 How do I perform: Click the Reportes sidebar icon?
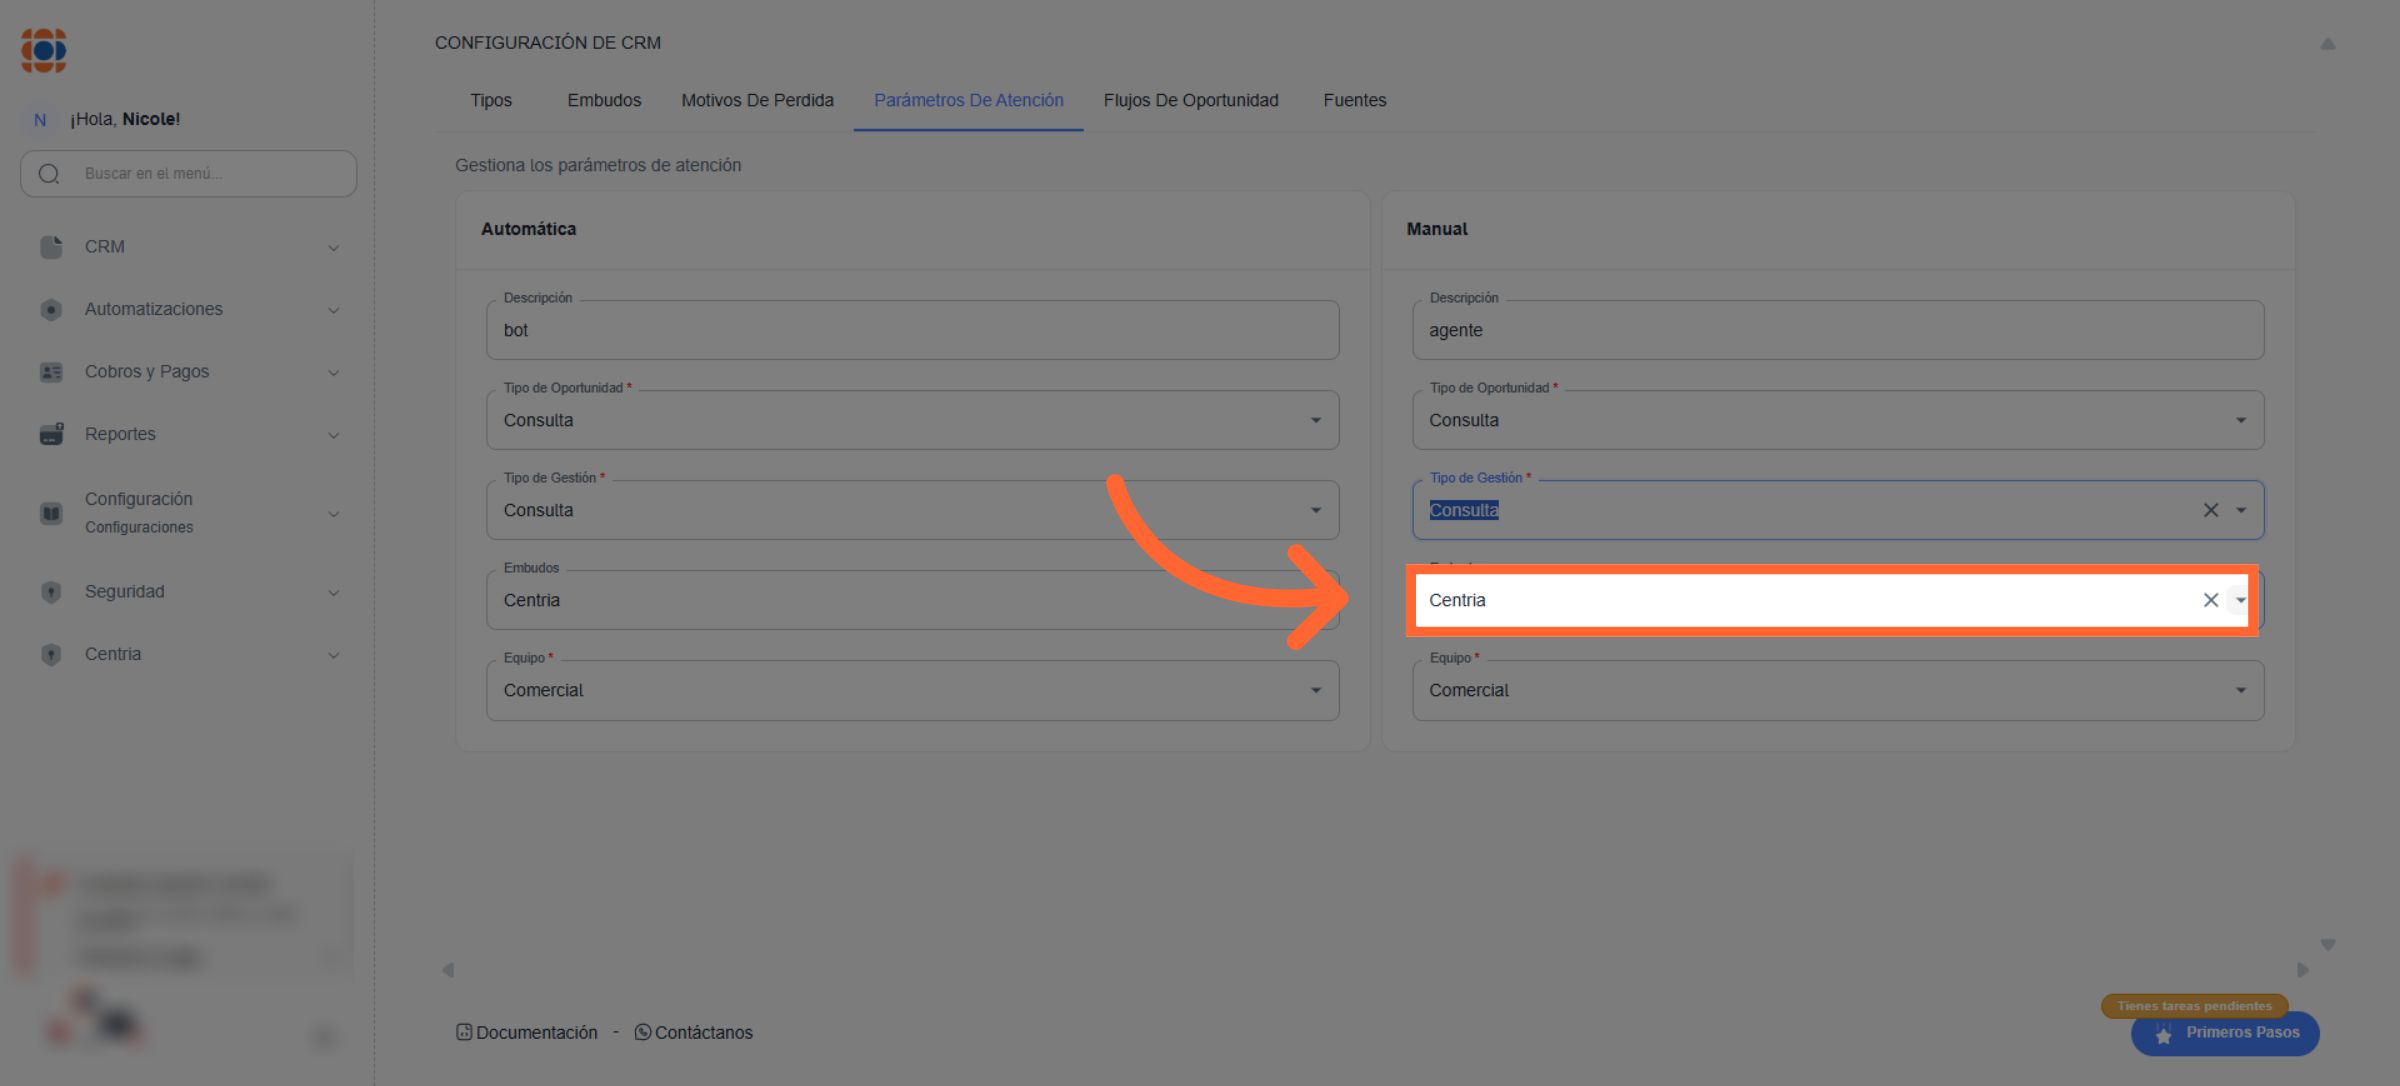pyautogui.click(x=51, y=434)
